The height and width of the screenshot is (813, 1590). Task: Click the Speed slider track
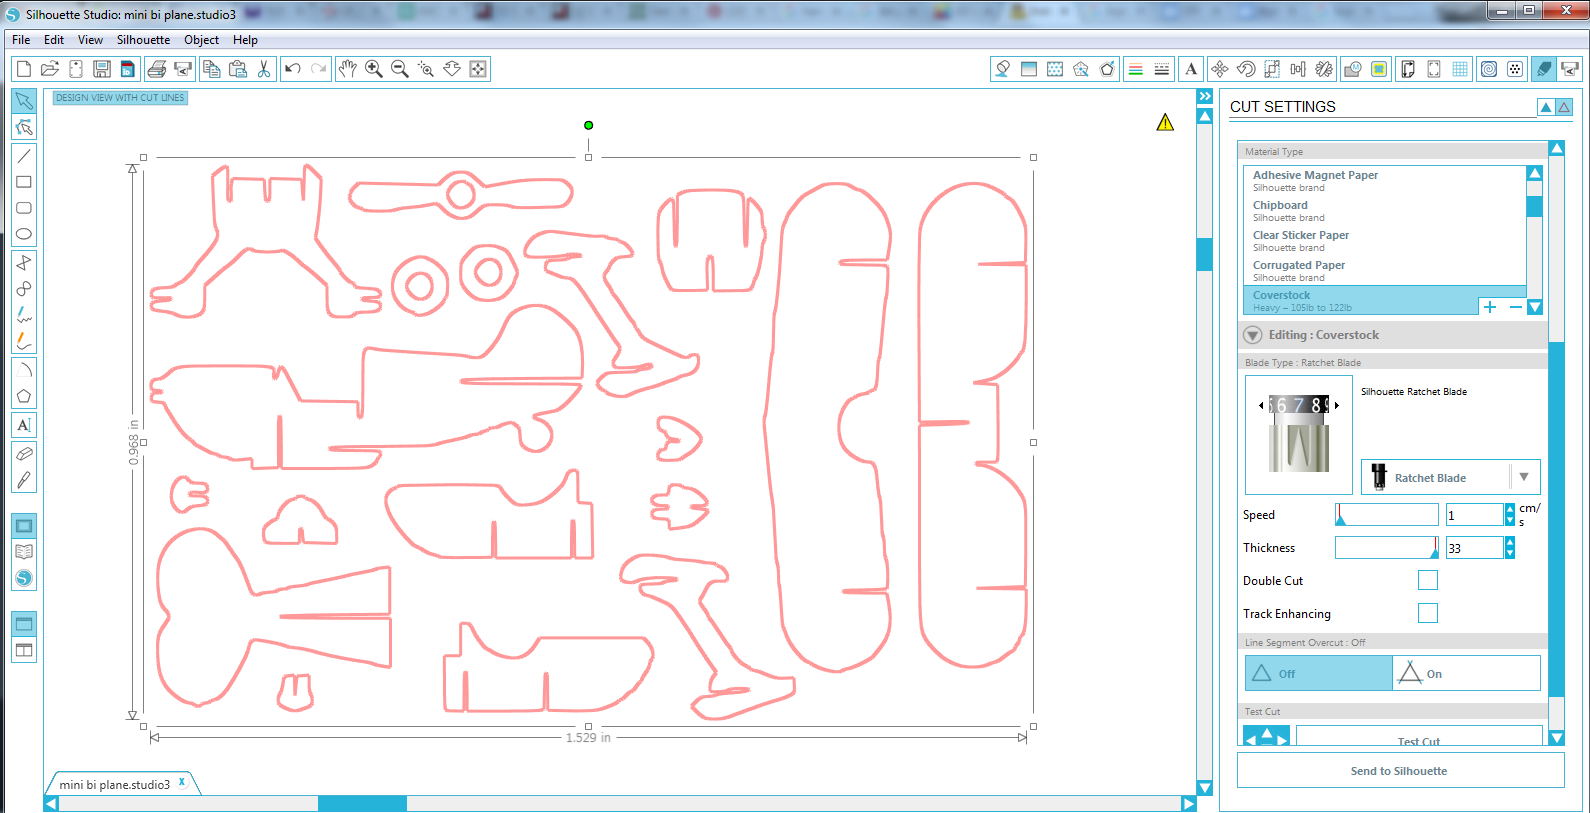pos(1387,515)
